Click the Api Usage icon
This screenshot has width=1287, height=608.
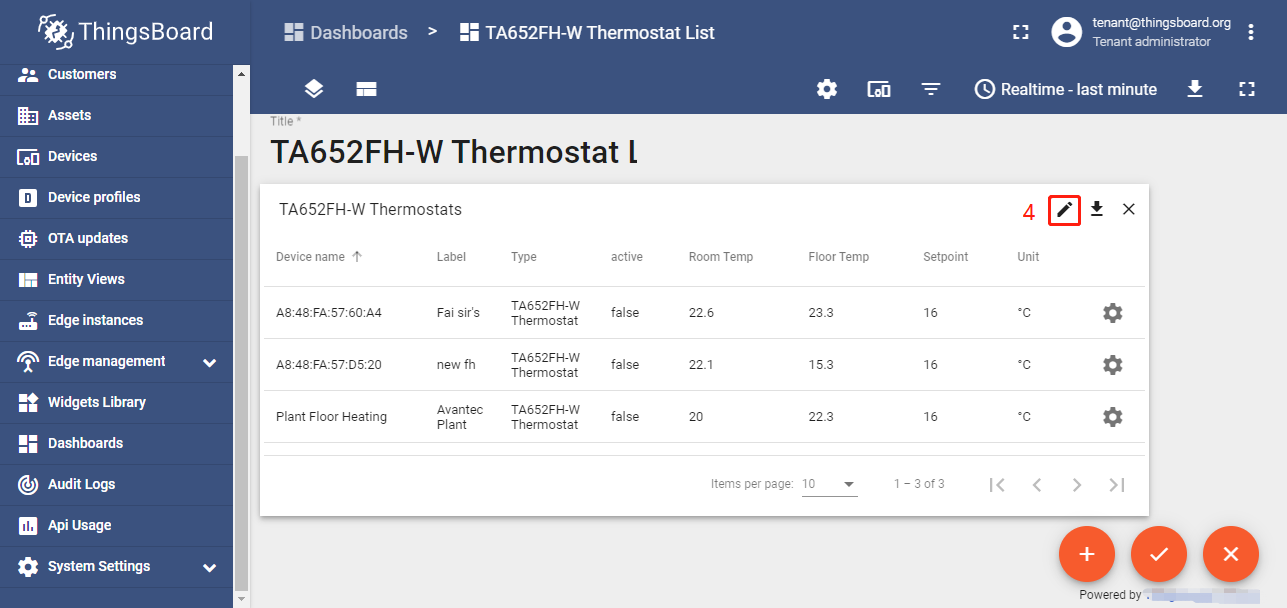pyautogui.click(x=28, y=526)
